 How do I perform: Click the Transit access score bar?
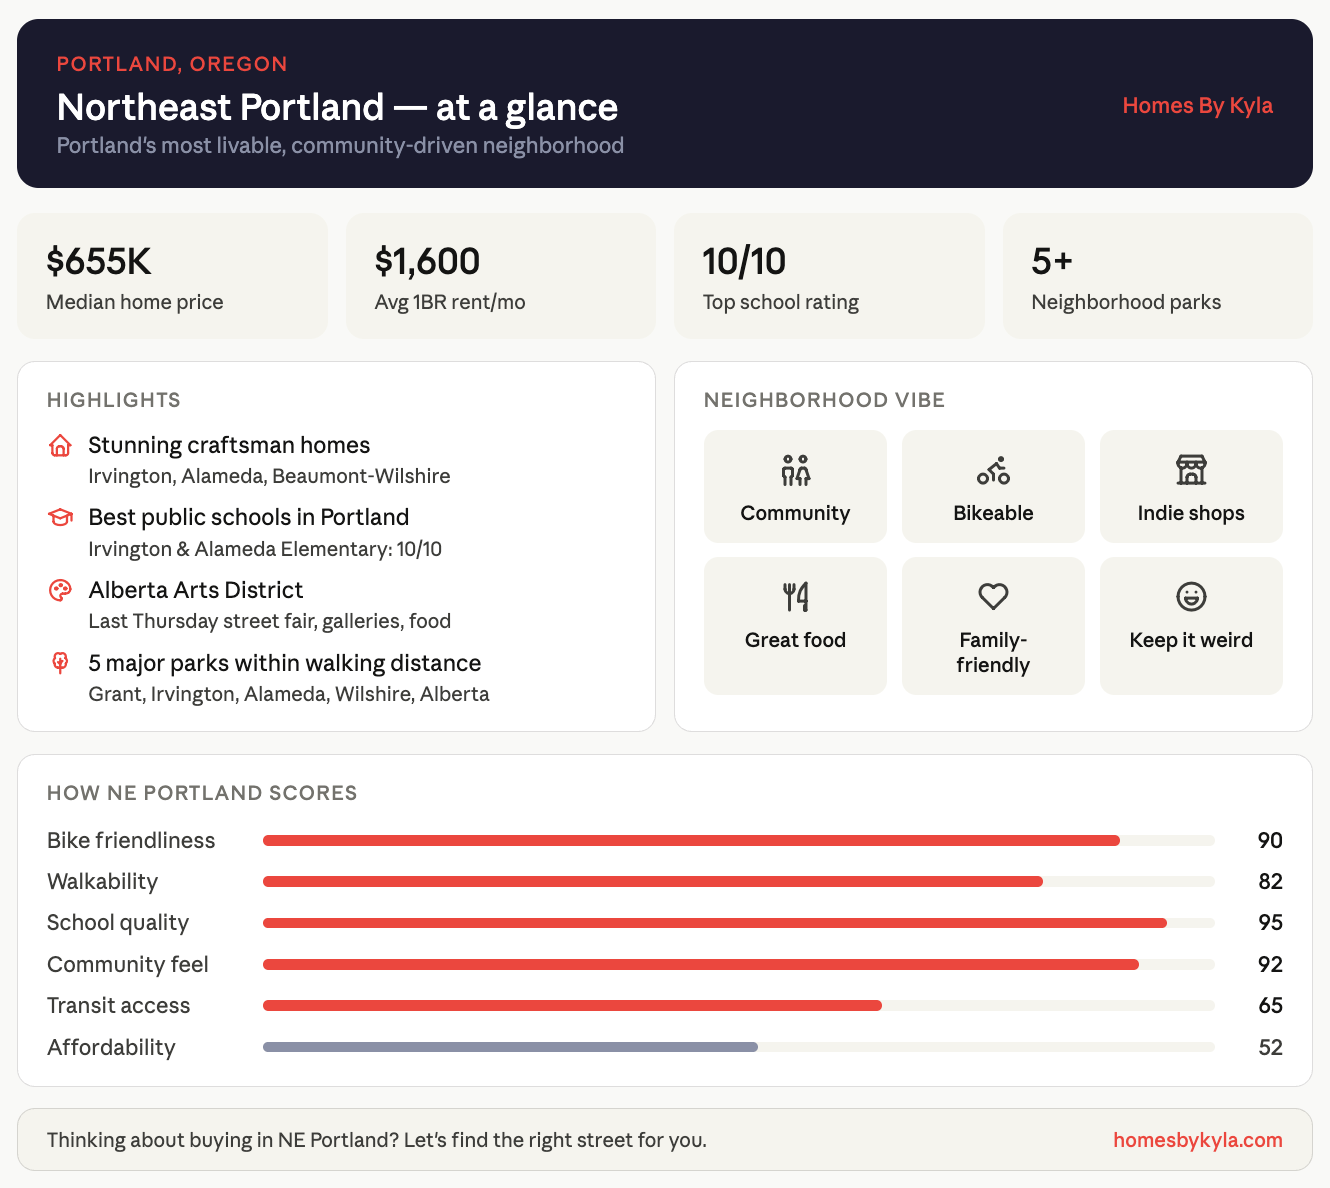739,1006
